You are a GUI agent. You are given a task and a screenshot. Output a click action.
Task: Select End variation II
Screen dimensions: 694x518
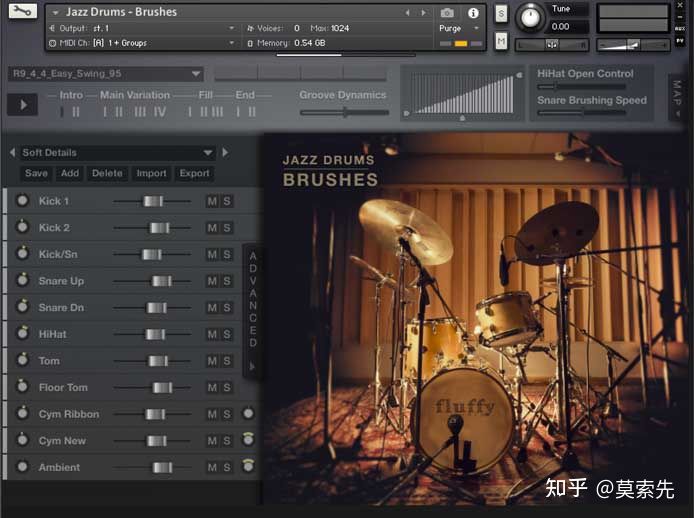(252, 112)
